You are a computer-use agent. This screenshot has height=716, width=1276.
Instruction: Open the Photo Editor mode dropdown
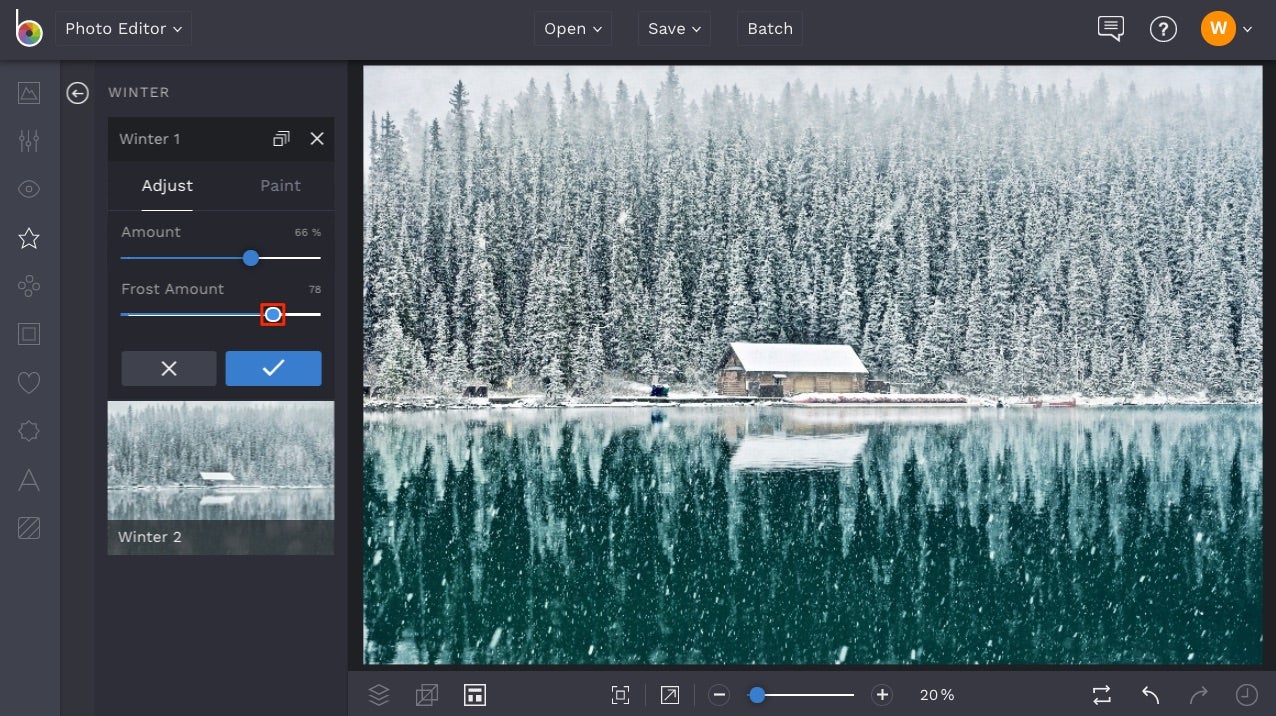point(122,28)
